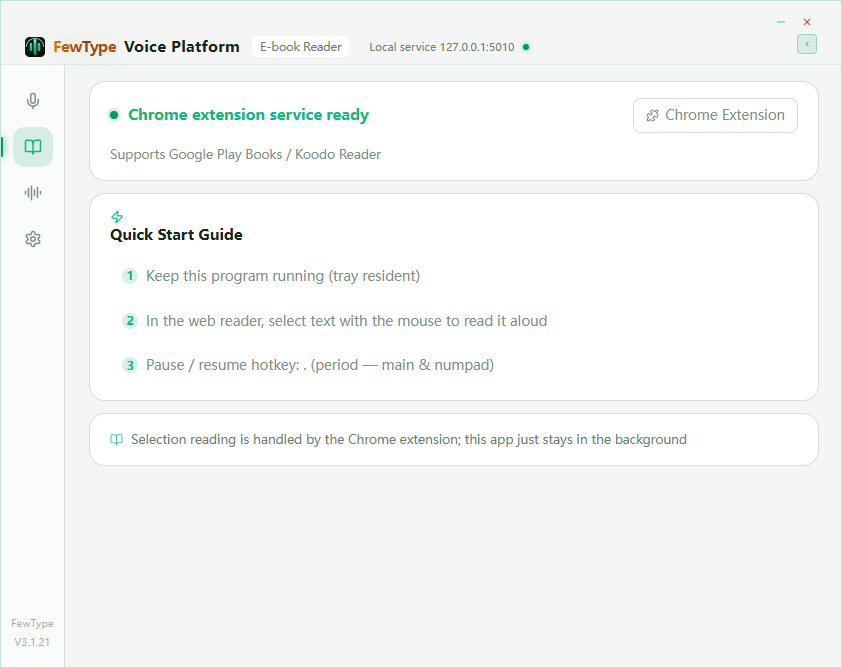The width and height of the screenshot is (842, 668).
Task: Select the E-book reader sidebar icon
Action: [x=33, y=147]
